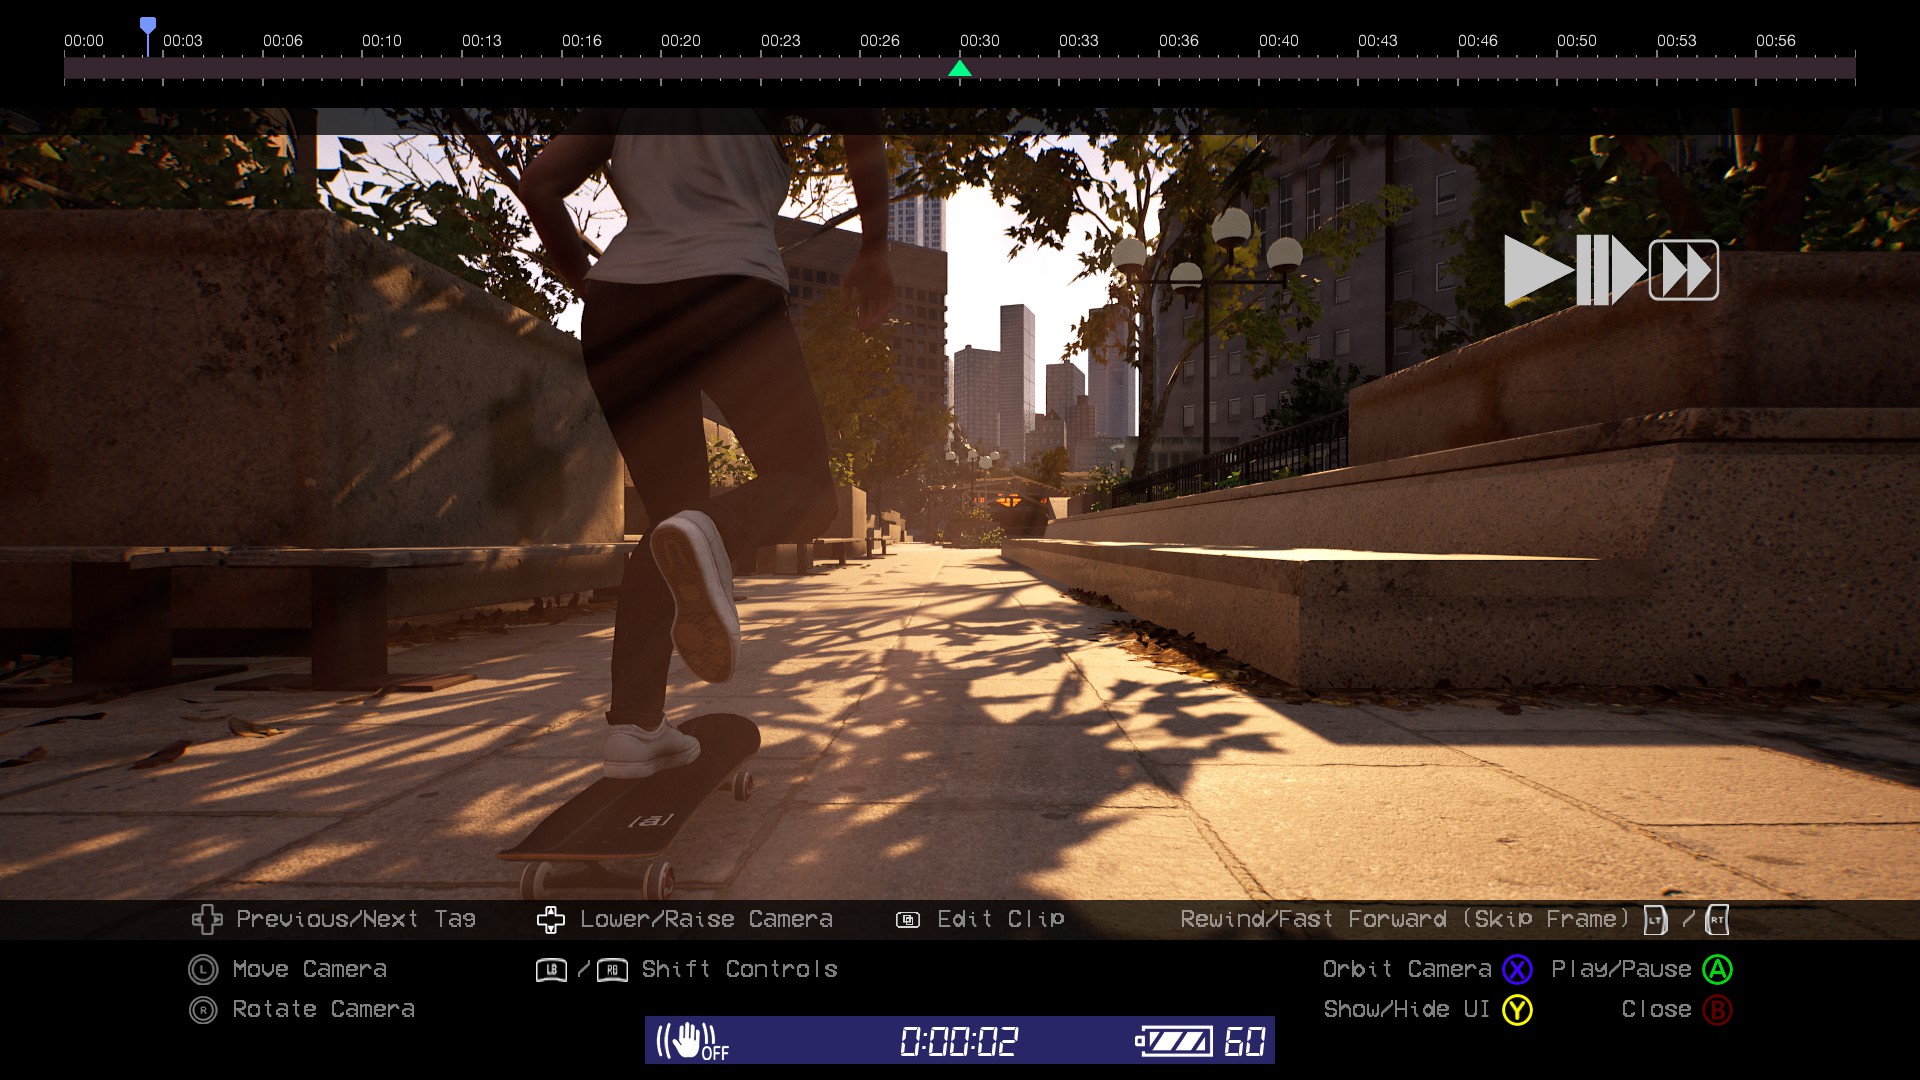
Task: Click the green triangle timeline marker
Action: [x=960, y=68]
